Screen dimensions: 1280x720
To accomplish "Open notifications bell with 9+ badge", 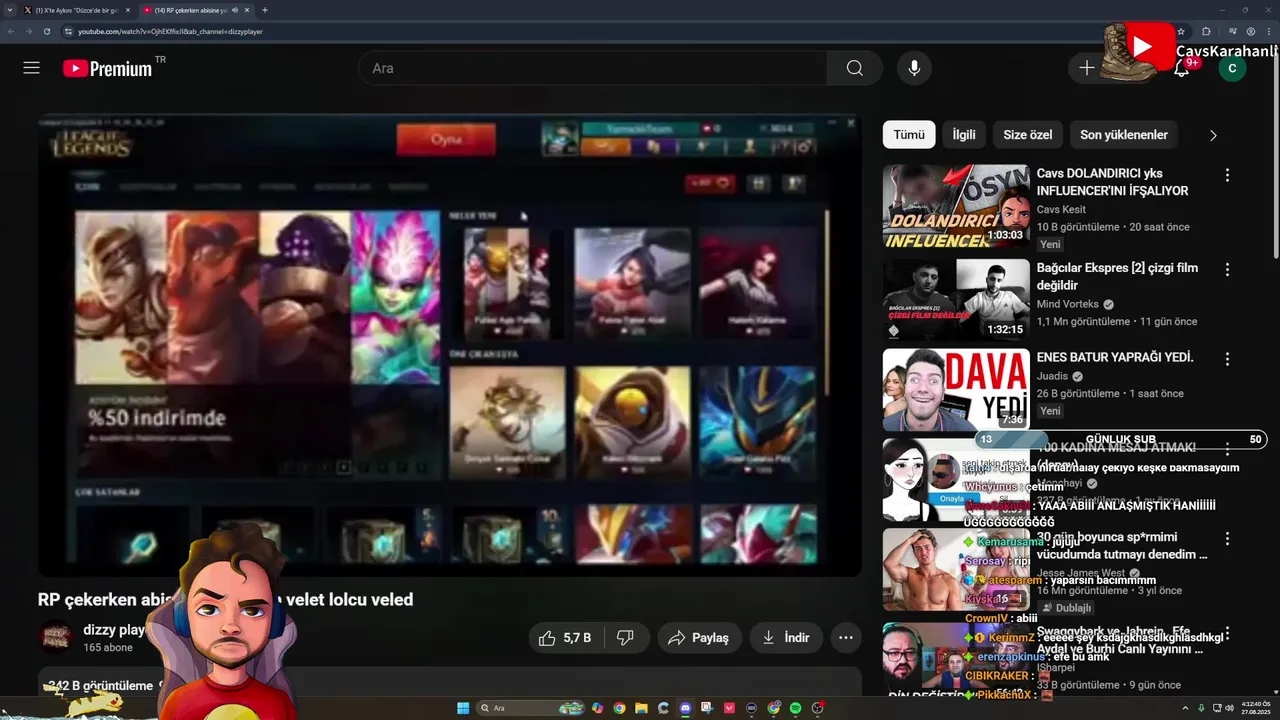I will [1182, 68].
